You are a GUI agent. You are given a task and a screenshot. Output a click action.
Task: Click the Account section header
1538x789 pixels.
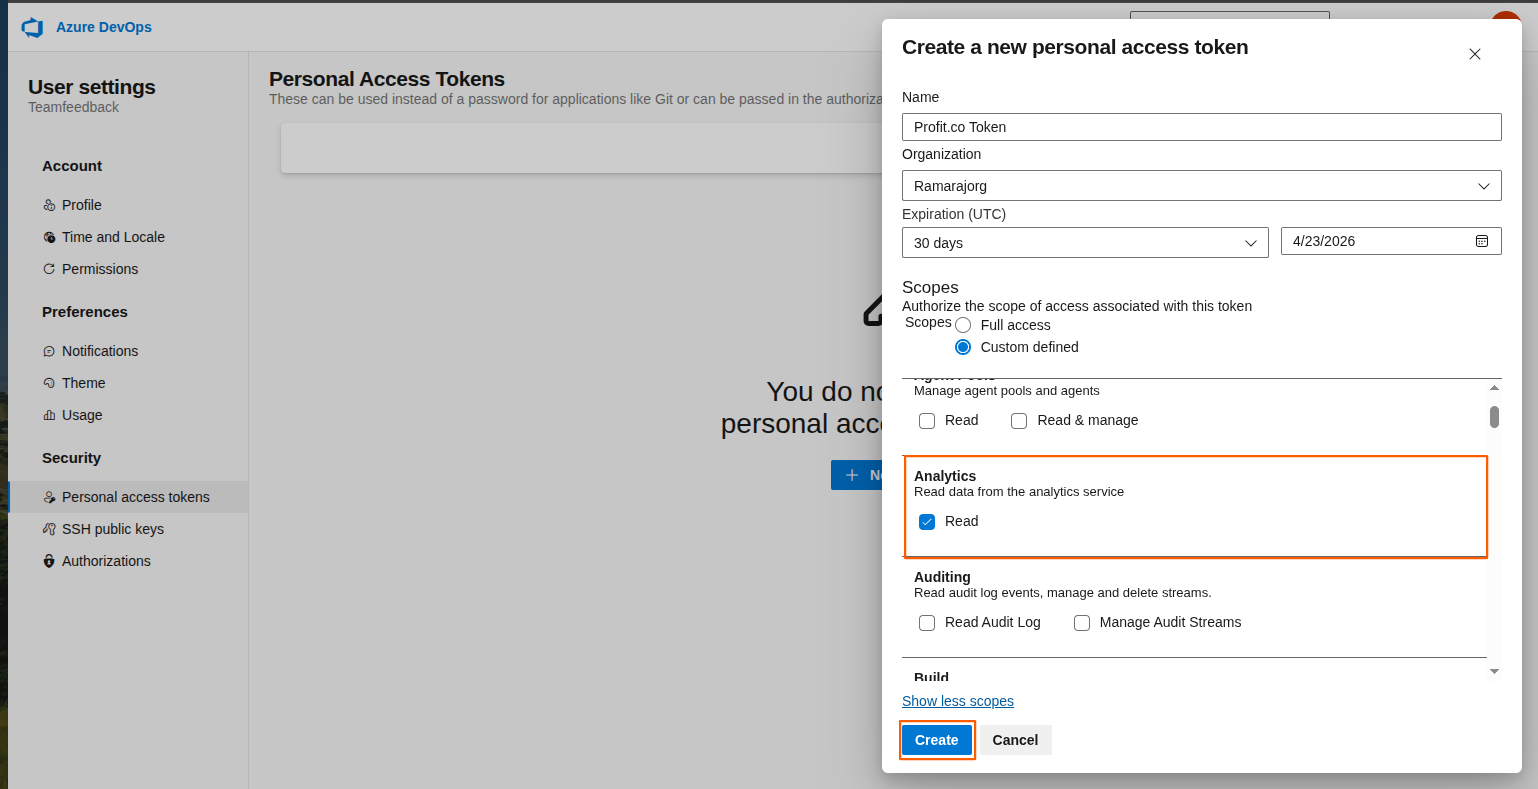(72, 166)
